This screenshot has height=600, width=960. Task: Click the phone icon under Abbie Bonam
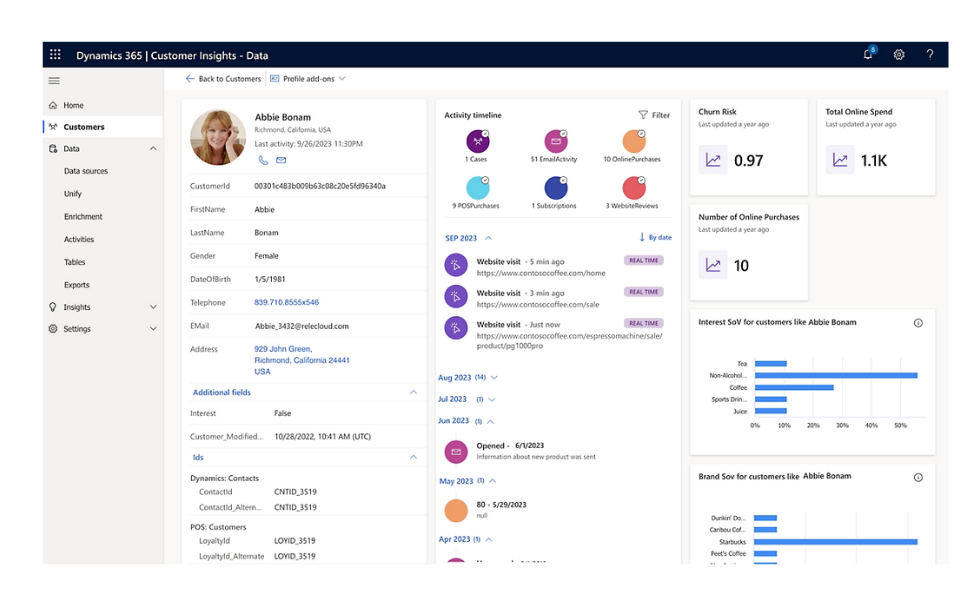263,160
